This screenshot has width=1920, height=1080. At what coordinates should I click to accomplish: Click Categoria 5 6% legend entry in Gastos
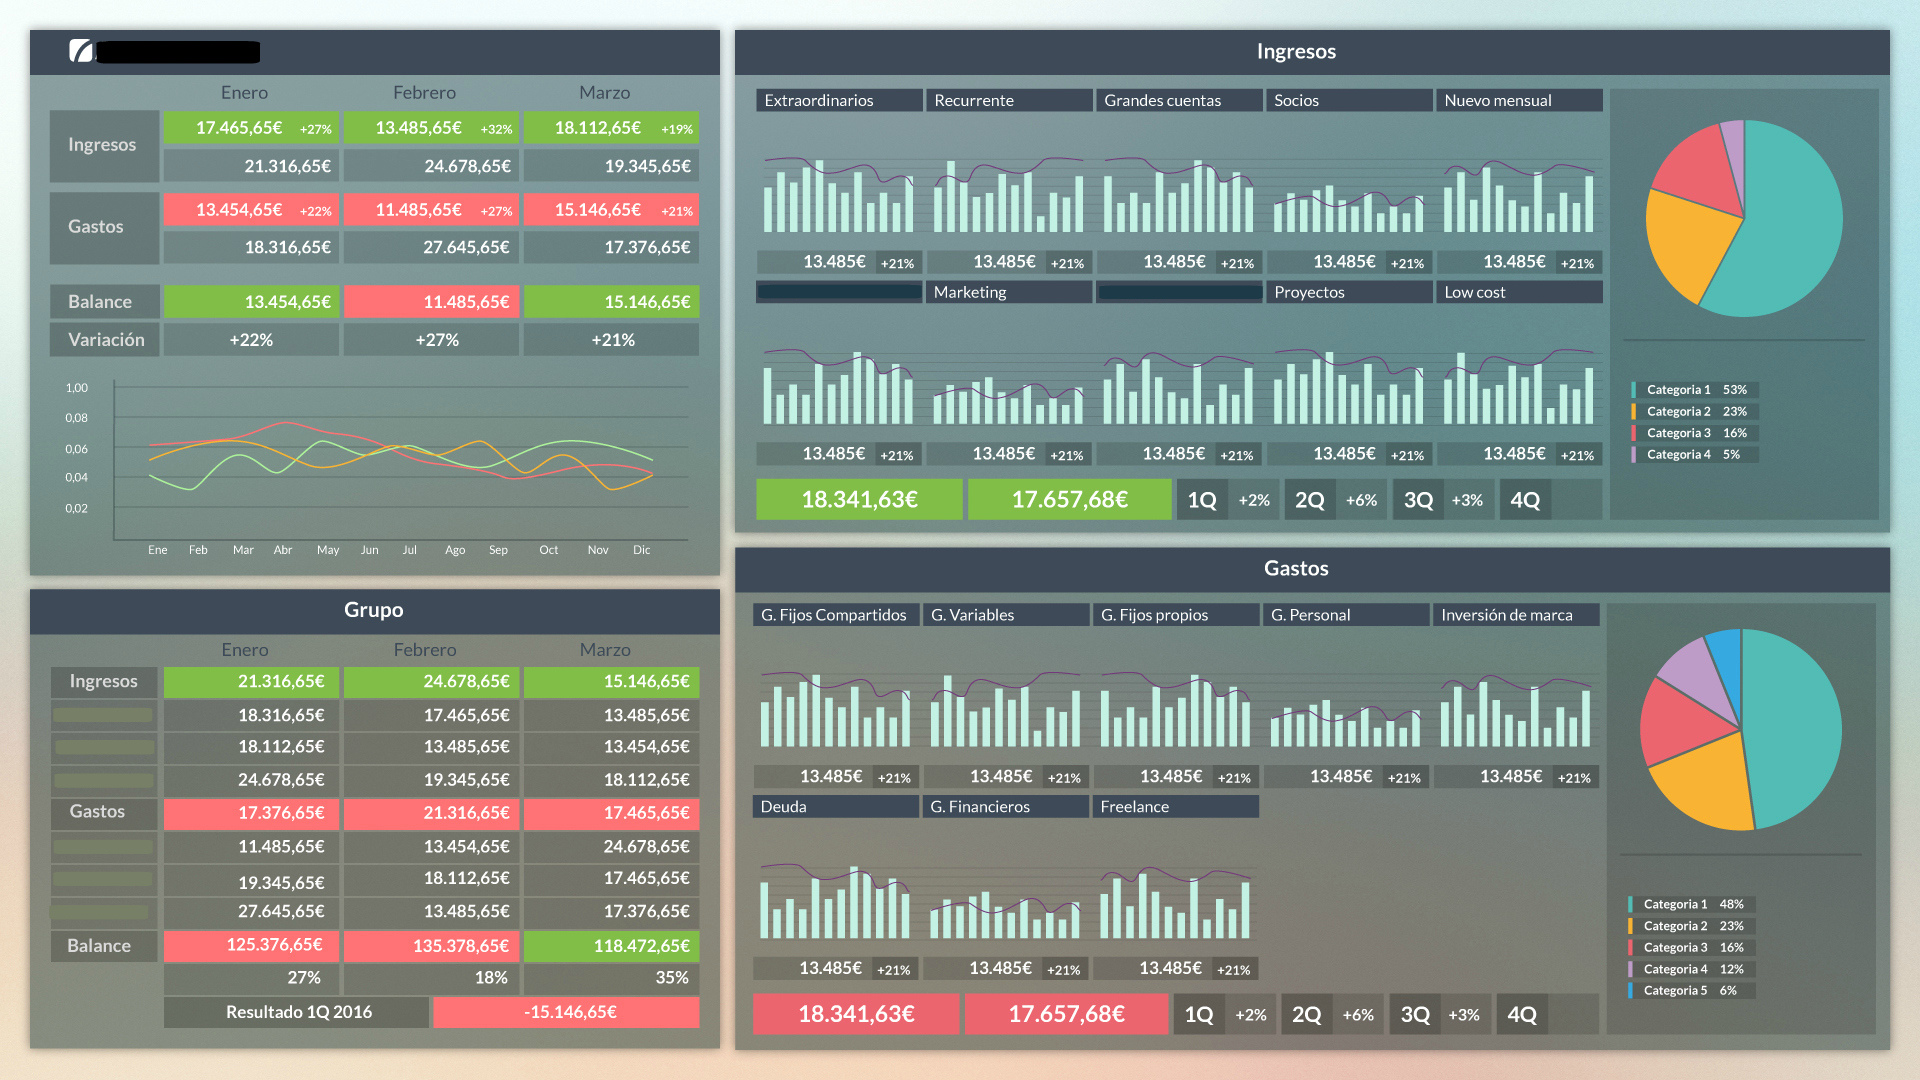point(1691,991)
